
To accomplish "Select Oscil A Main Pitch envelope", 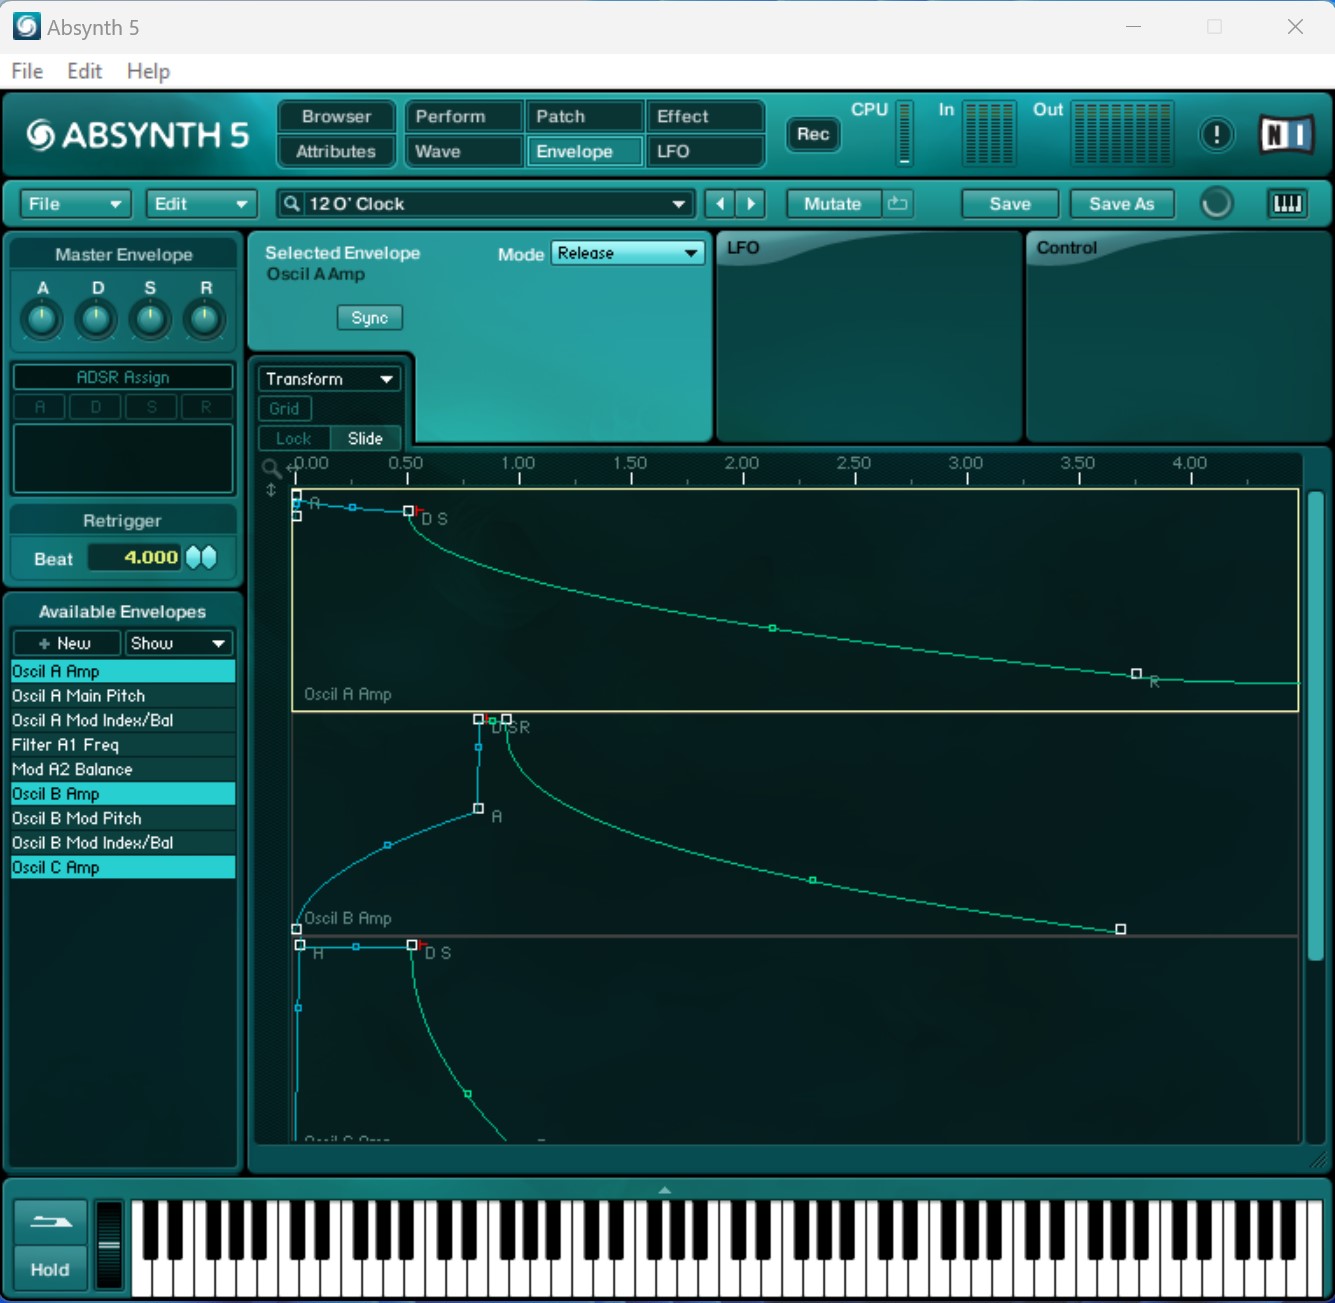I will [123, 696].
